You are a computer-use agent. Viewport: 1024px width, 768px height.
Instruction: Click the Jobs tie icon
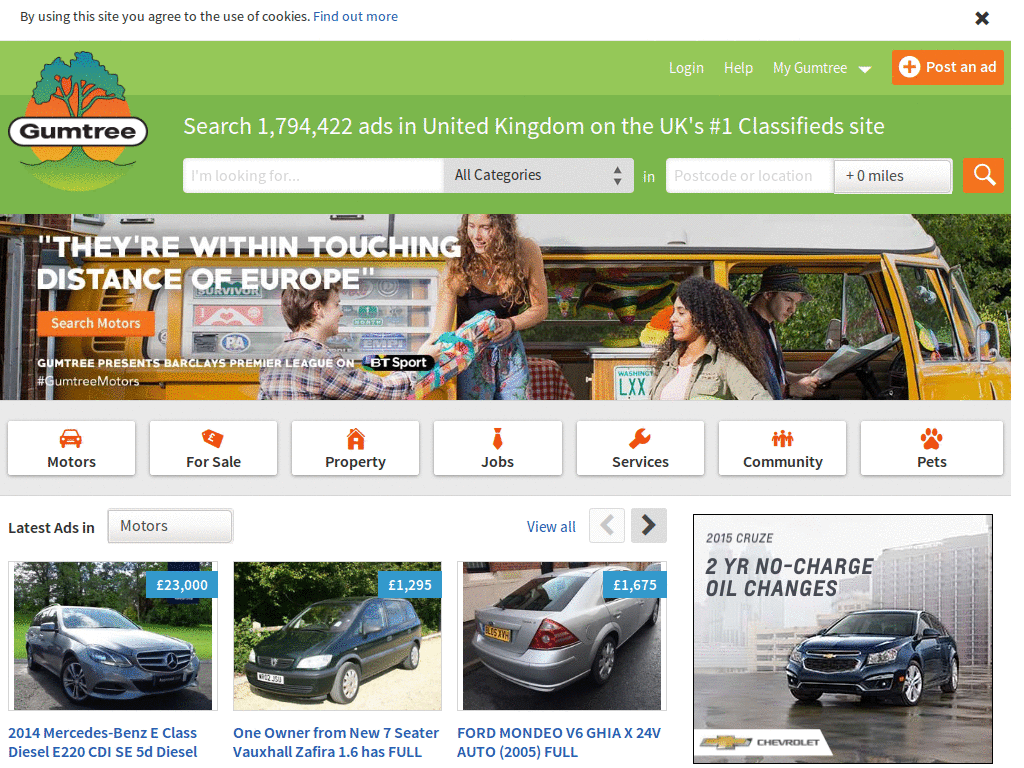coord(498,439)
